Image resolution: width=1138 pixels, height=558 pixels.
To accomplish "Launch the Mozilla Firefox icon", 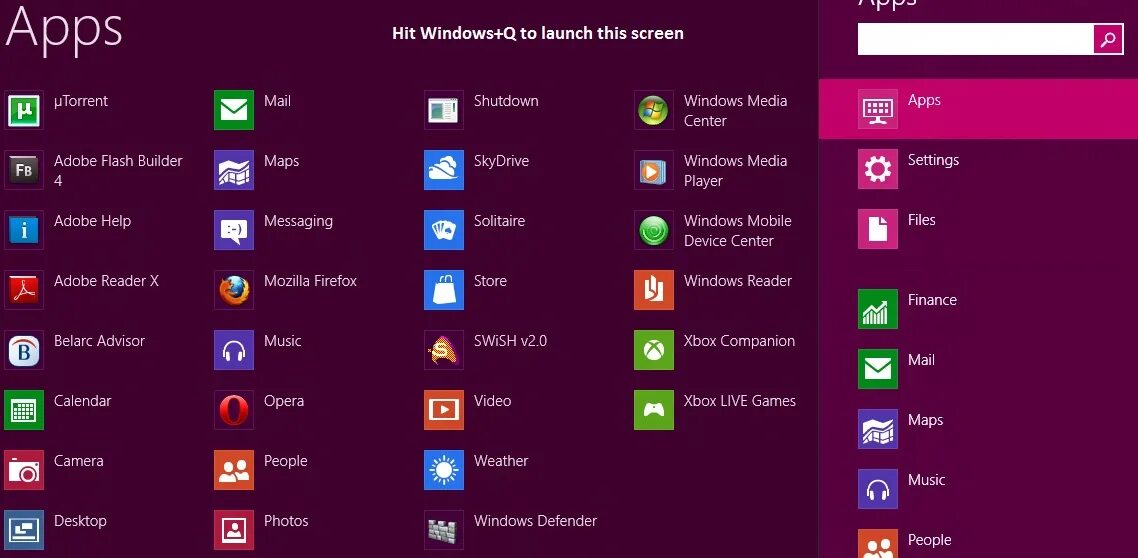I will [234, 290].
